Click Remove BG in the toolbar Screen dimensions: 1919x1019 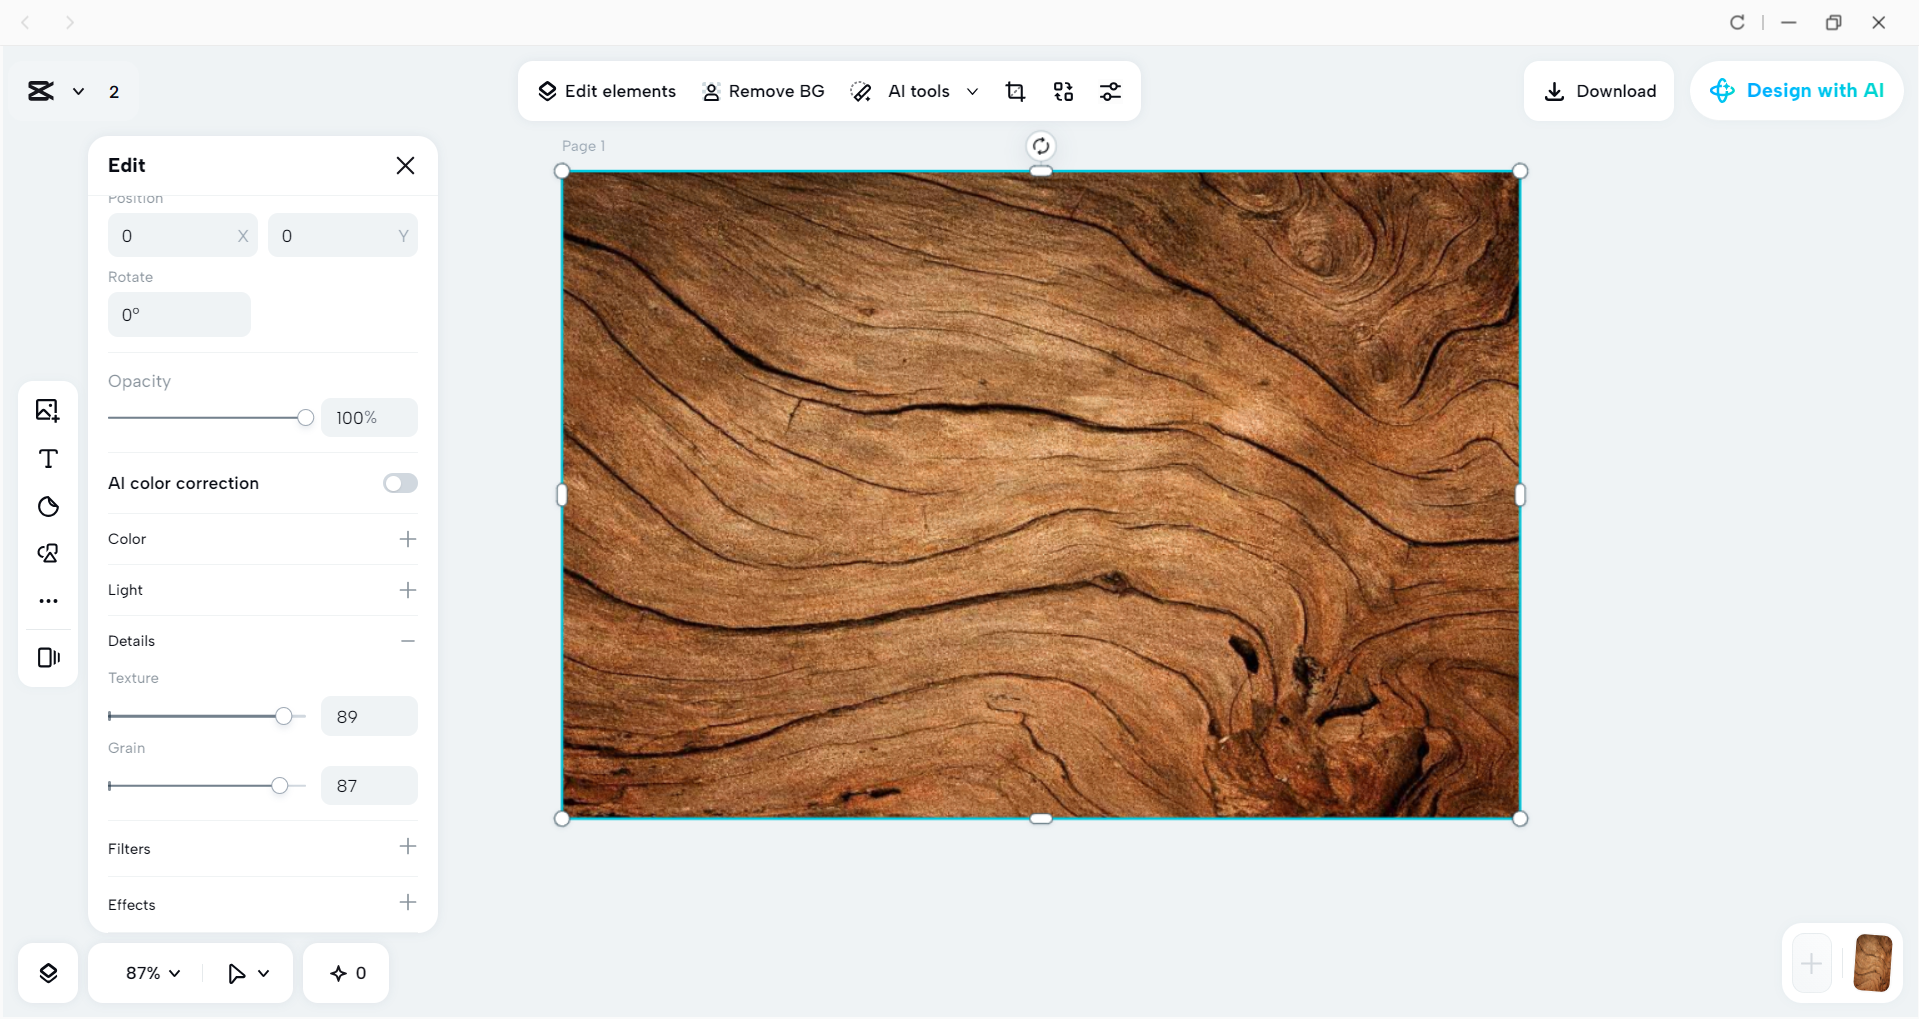tap(763, 91)
